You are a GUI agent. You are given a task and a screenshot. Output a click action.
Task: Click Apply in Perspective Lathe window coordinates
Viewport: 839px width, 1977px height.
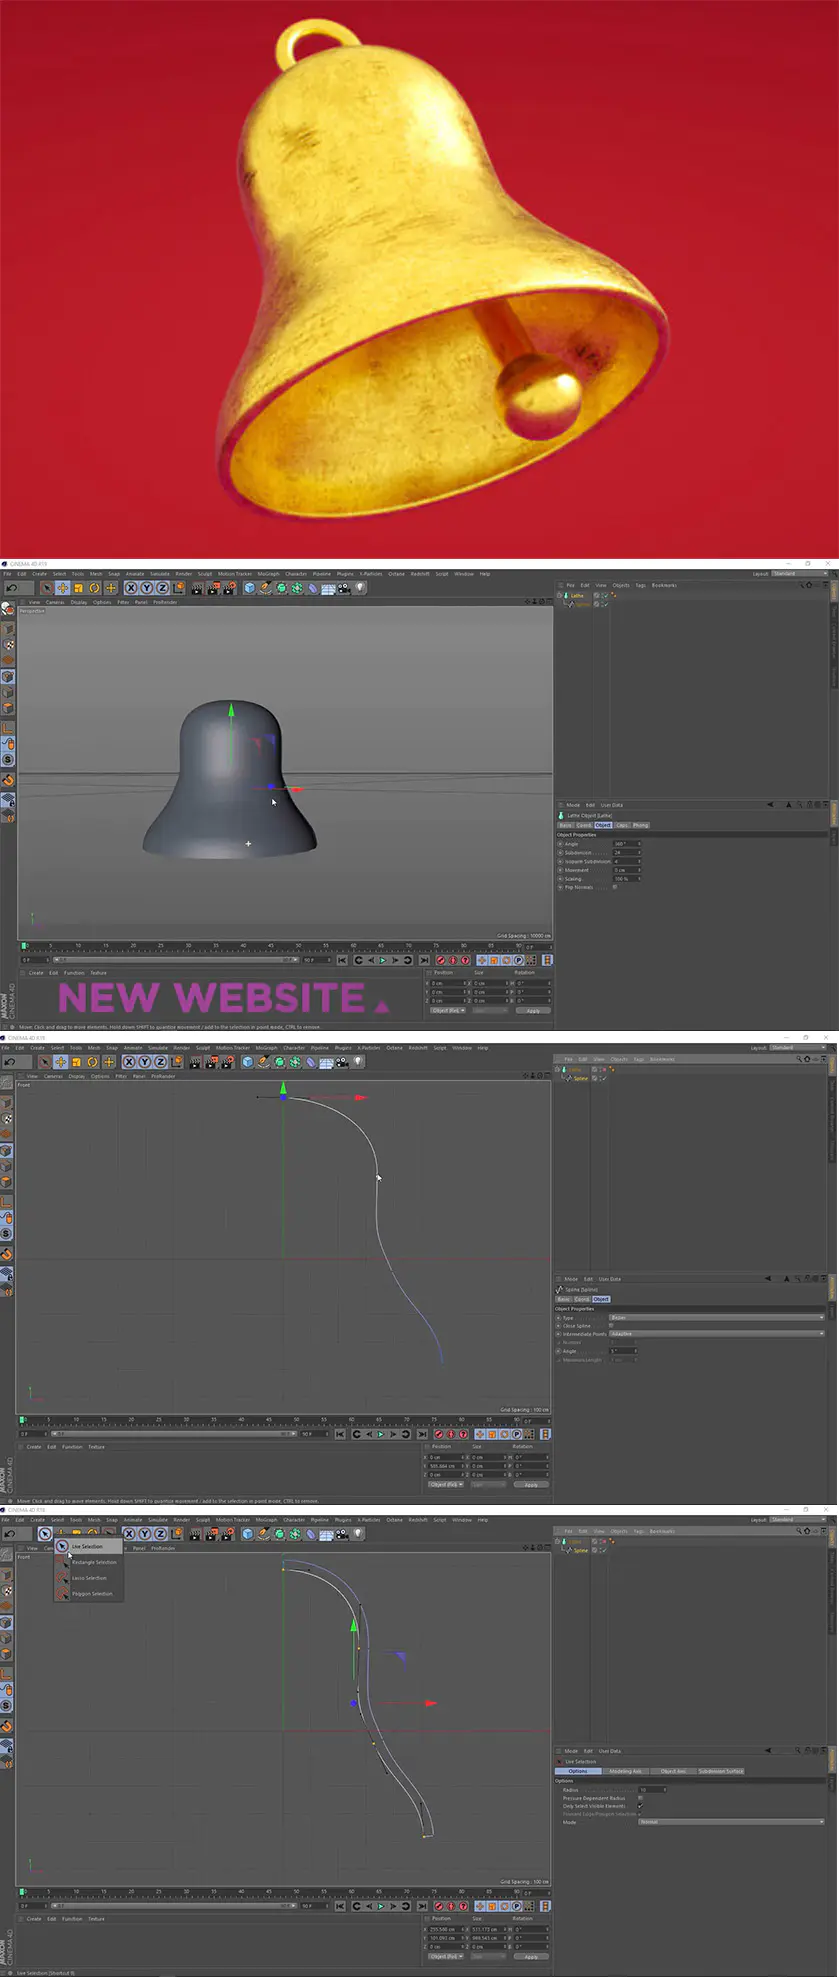(532, 1010)
